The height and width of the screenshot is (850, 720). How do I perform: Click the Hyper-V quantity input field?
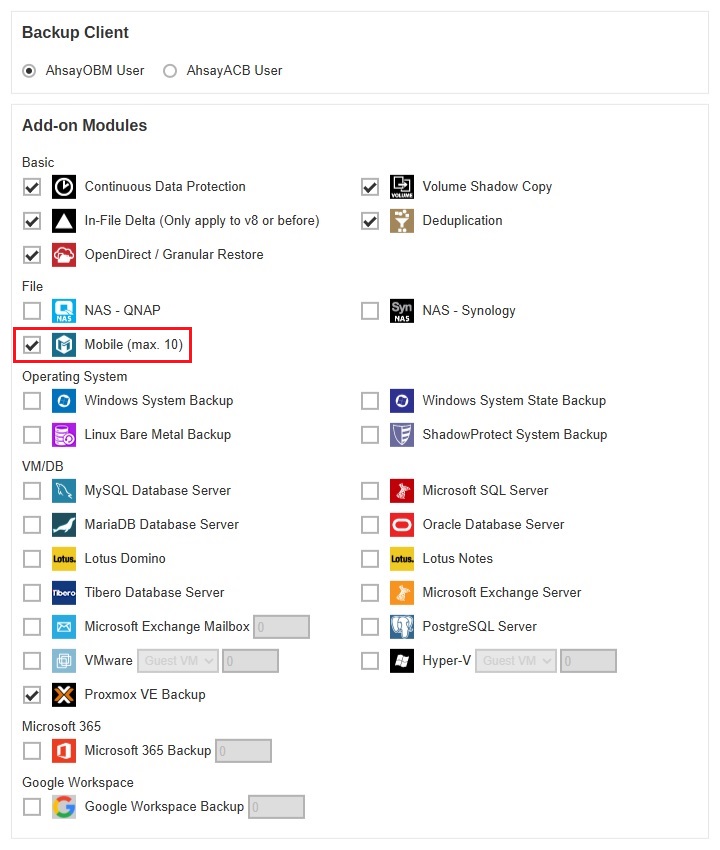pyautogui.click(x=588, y=661)
